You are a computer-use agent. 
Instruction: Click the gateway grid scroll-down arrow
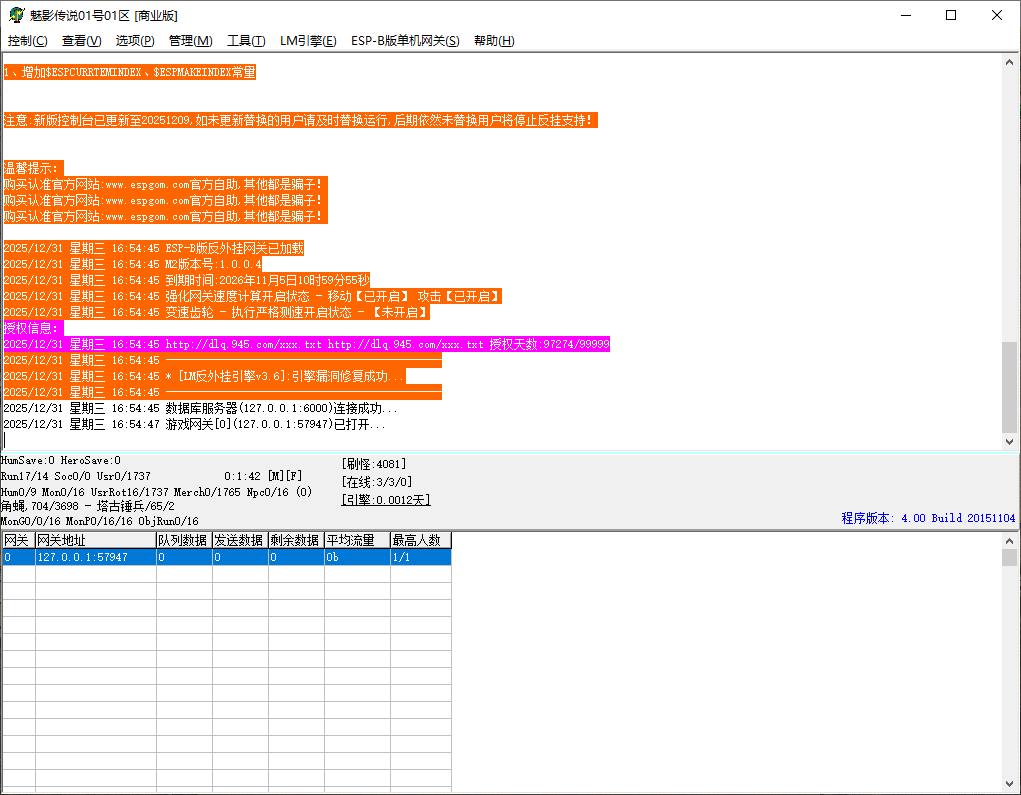pyautogui.click(x=1010, y=785)
